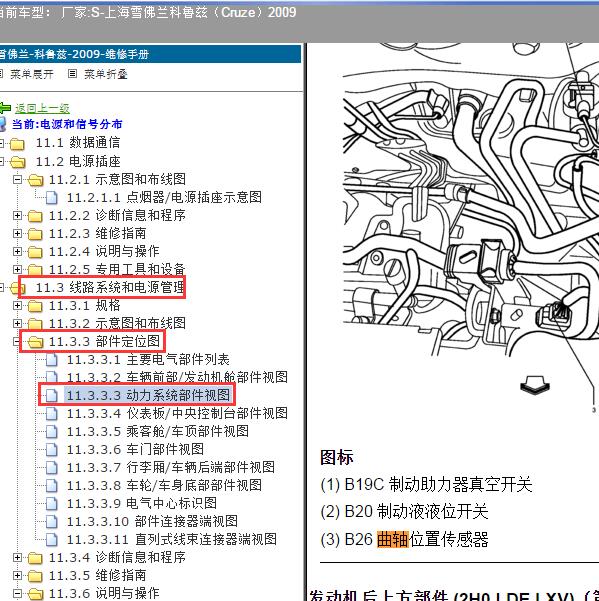This screenshot has height=601, width=599.
Task: Expand the 11.3.2 示意图和布线图 node
Action: (x=17, y=323)
